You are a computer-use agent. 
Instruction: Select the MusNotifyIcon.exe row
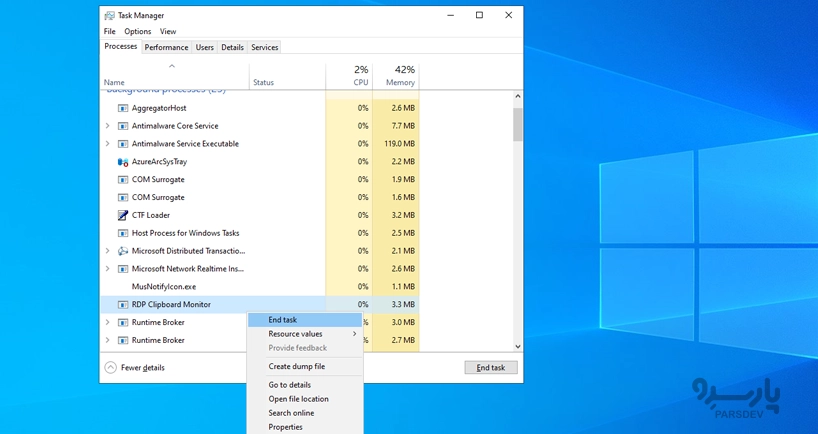coord(260,286)
